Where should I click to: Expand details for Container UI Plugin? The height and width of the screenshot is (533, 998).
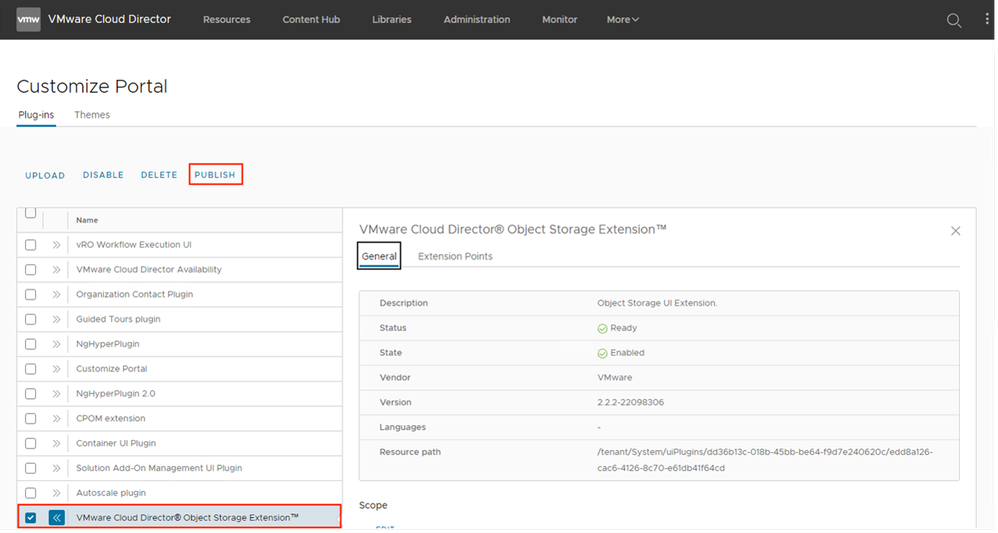click(56, 443)
